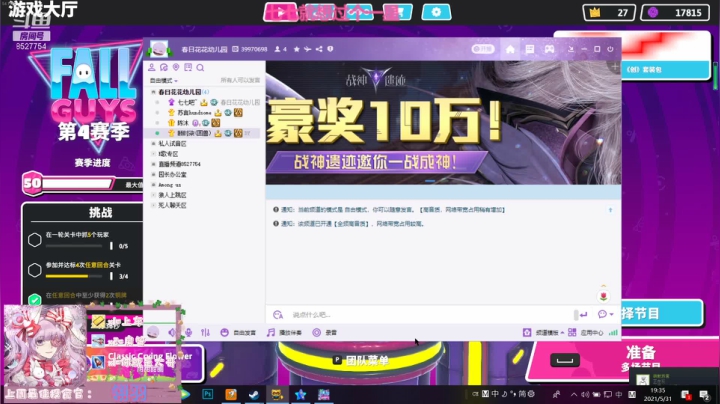
Task: Toggle 自由发言 free-speak mode
Action: coord(238,332)
